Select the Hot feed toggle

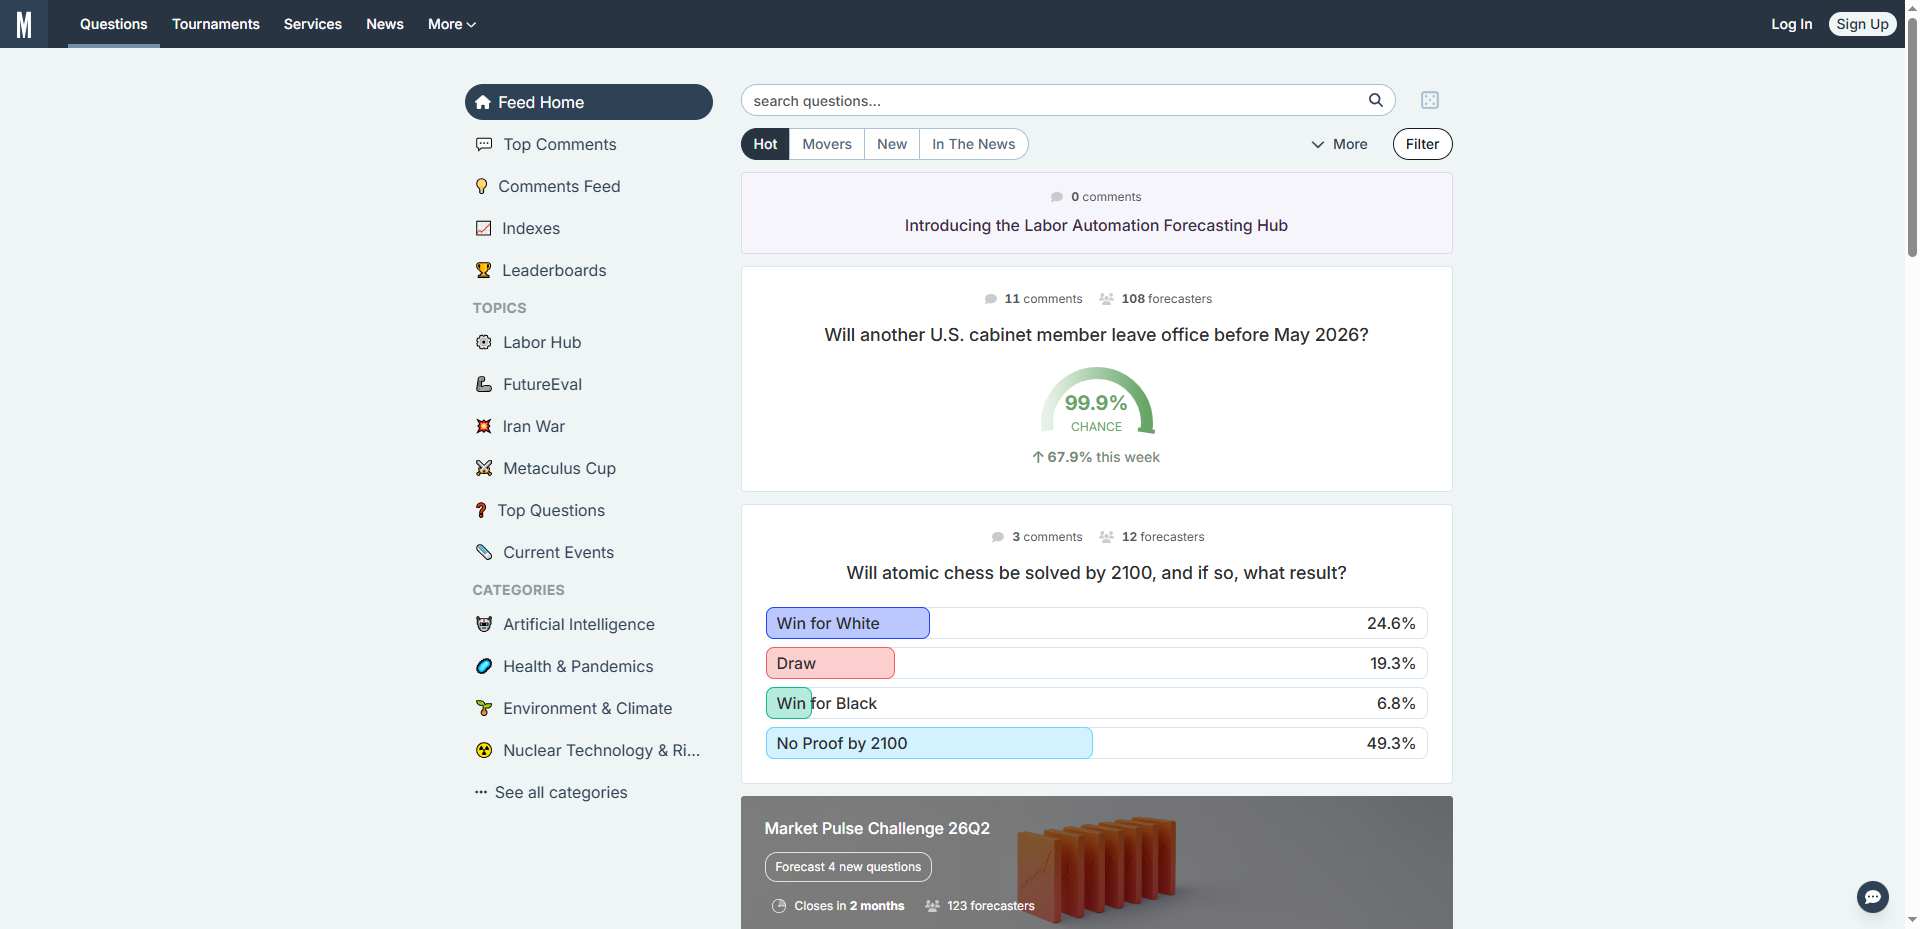click(x=765, y=144)
